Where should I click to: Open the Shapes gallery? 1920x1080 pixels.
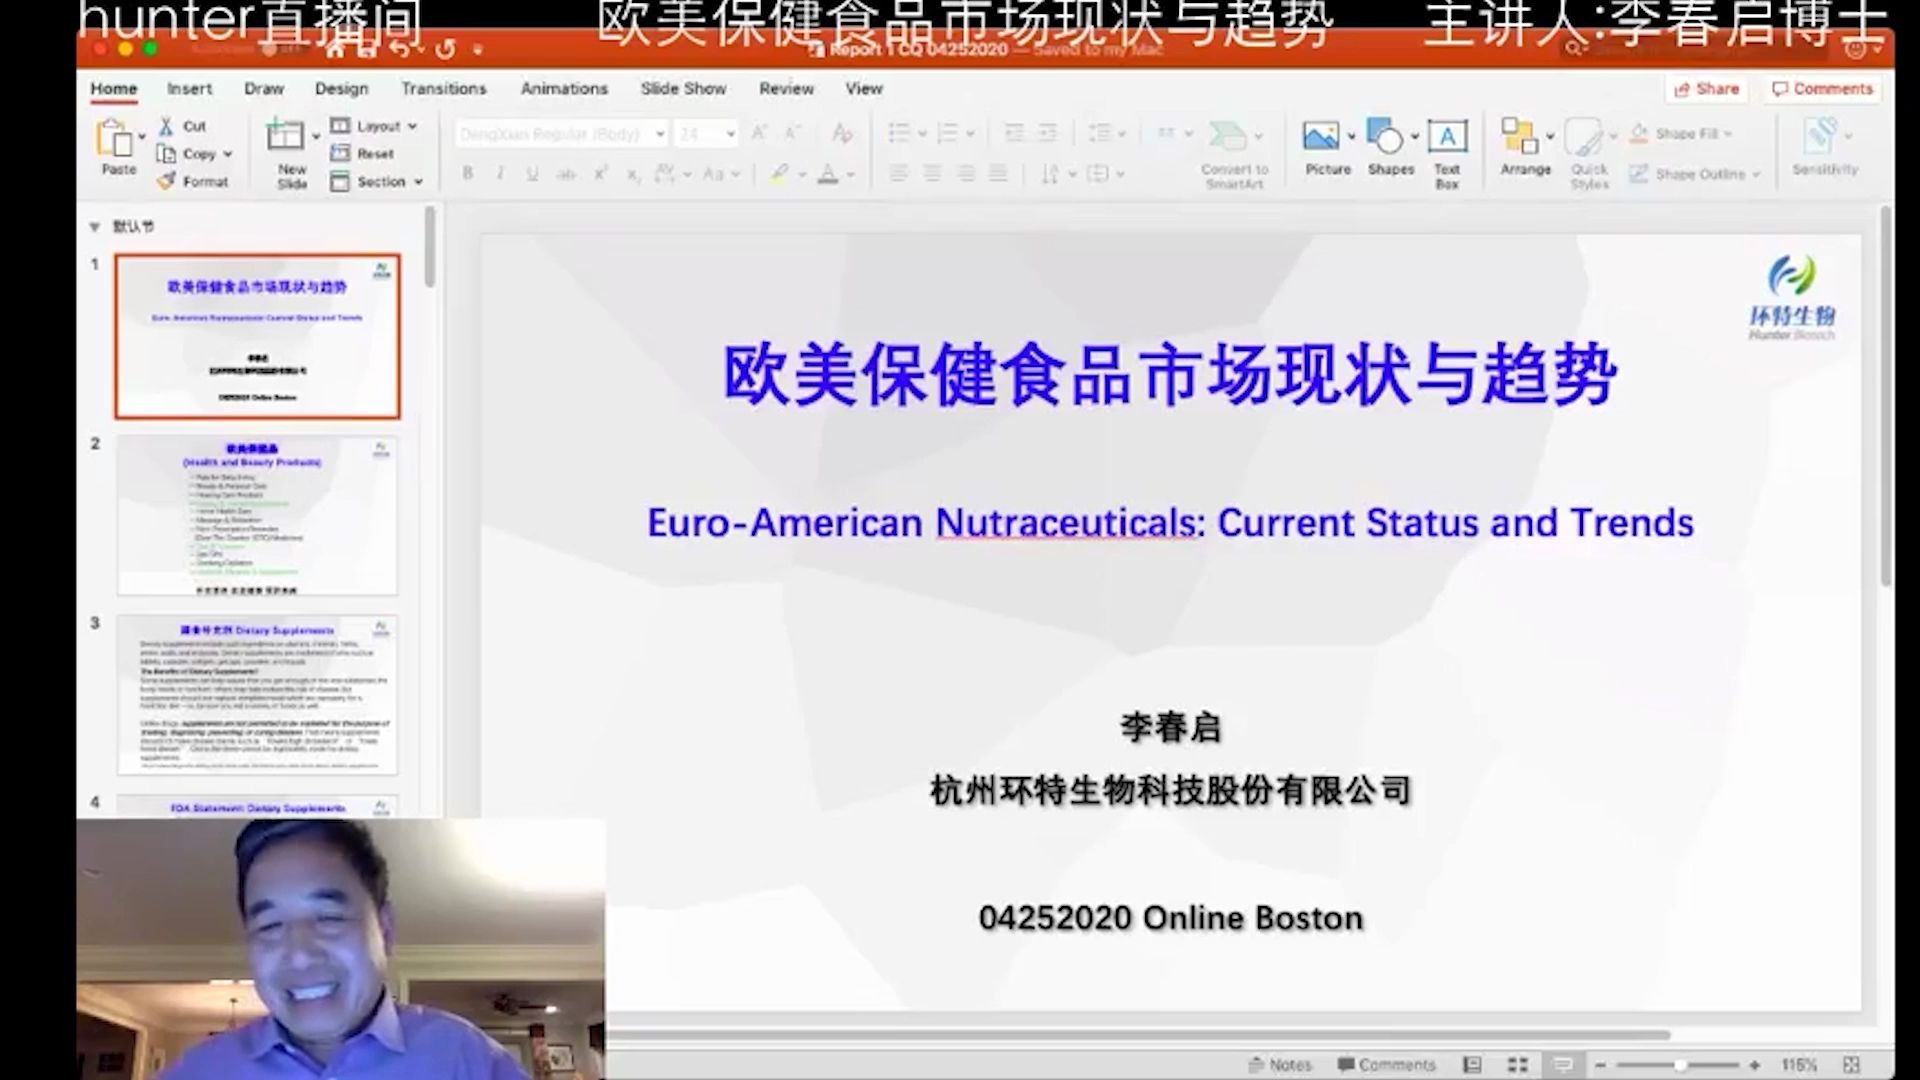point(1391,148)
